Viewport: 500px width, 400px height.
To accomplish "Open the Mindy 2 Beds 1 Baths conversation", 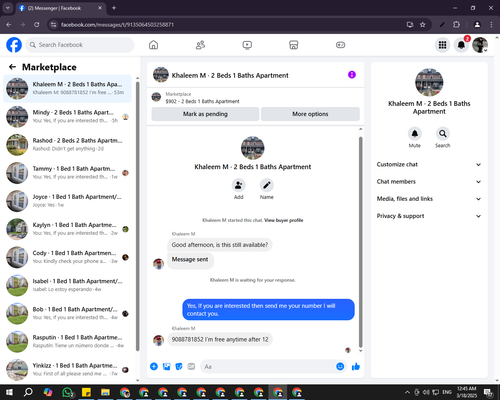I will coord(67,117).
